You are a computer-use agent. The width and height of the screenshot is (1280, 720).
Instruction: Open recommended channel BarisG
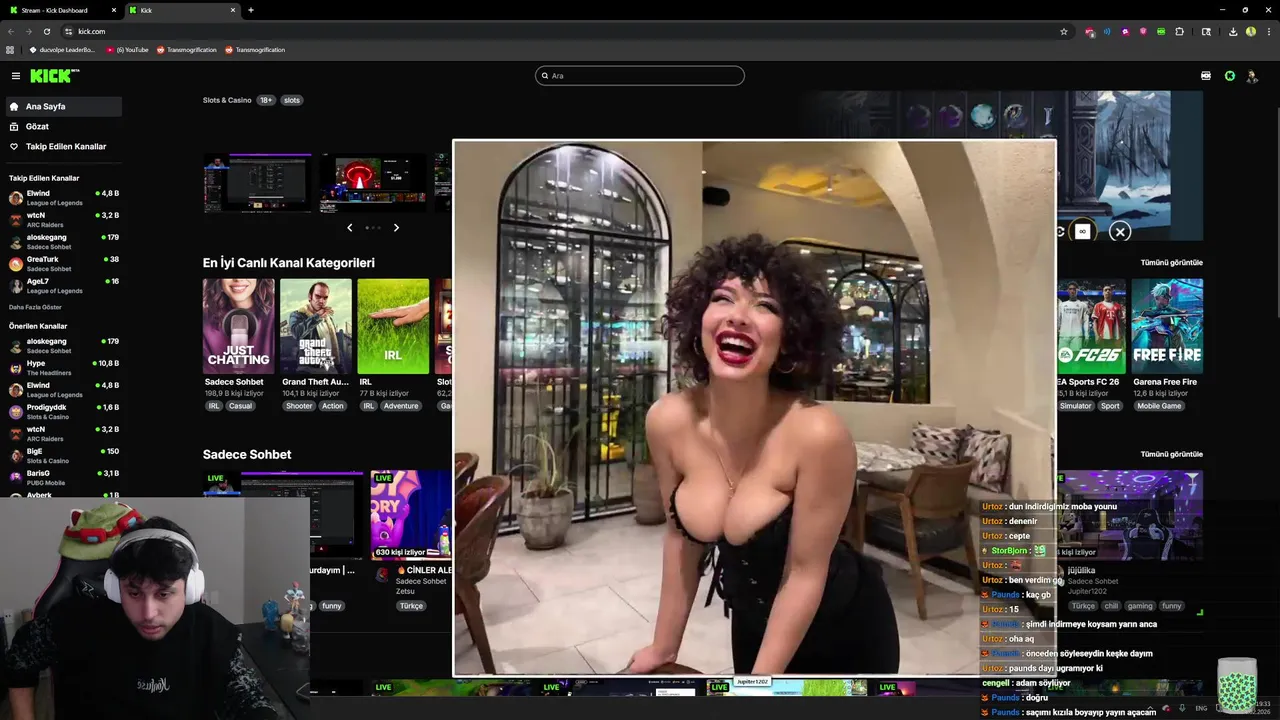click(x=63, y=477)
